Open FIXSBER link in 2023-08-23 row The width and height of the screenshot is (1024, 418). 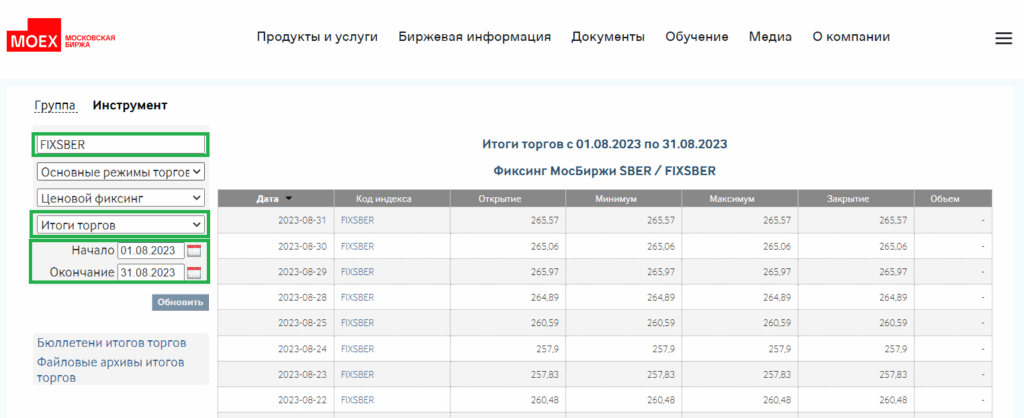358,374
